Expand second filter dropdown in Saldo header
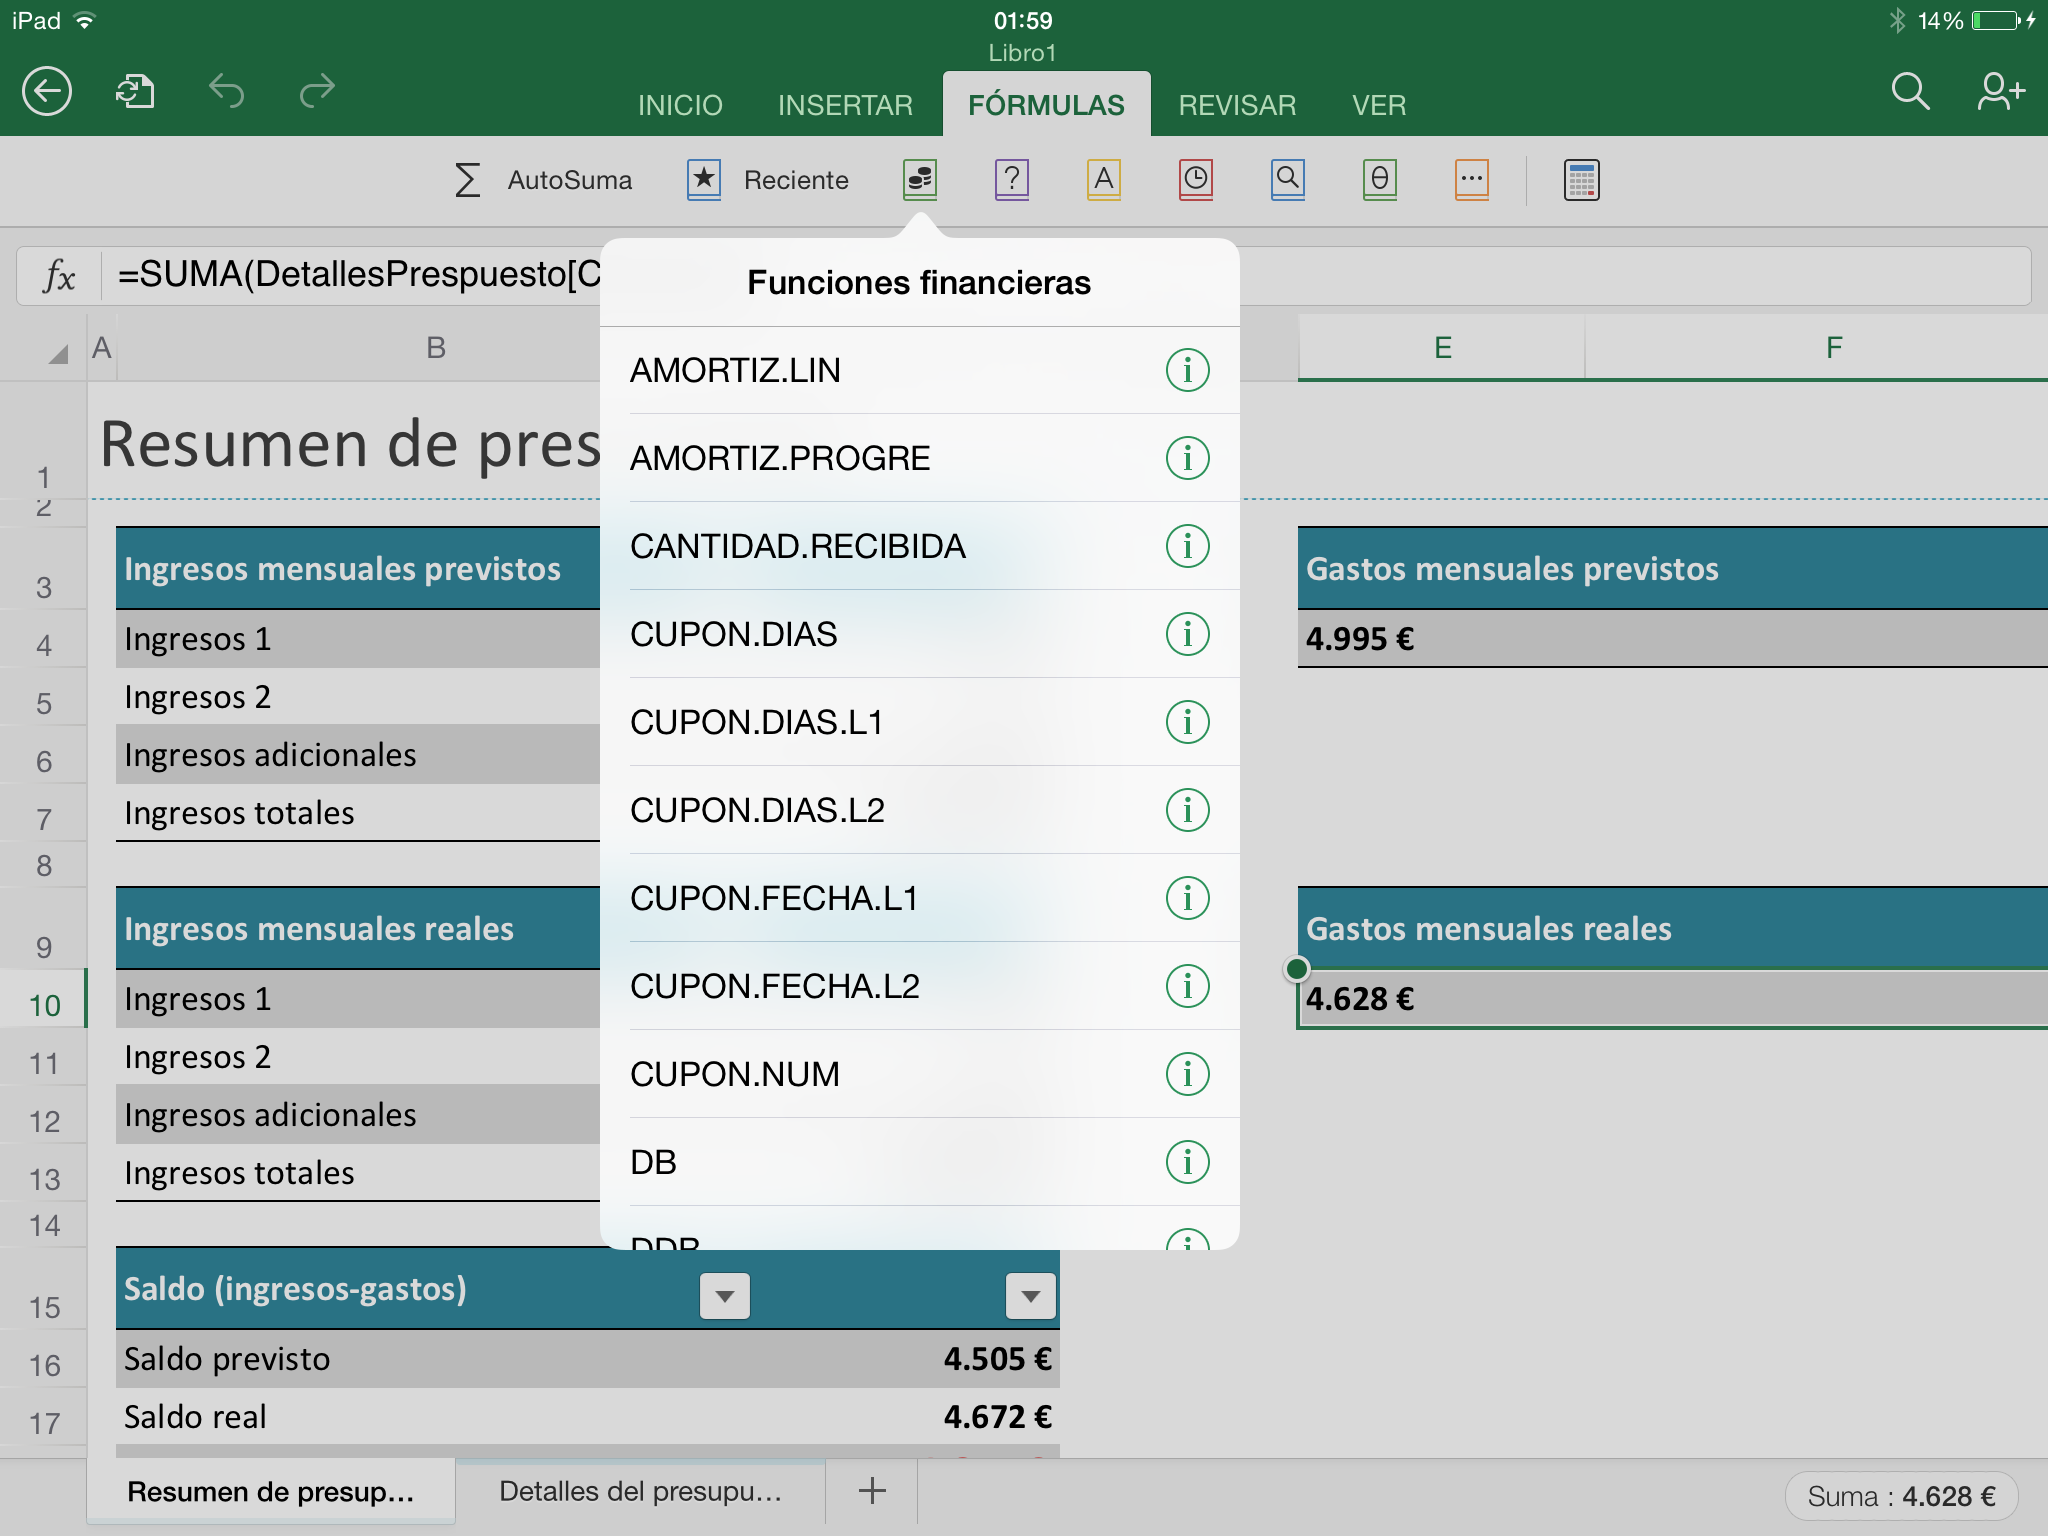The width and height of the screenshot is (2048, 1536). 1030,1296
